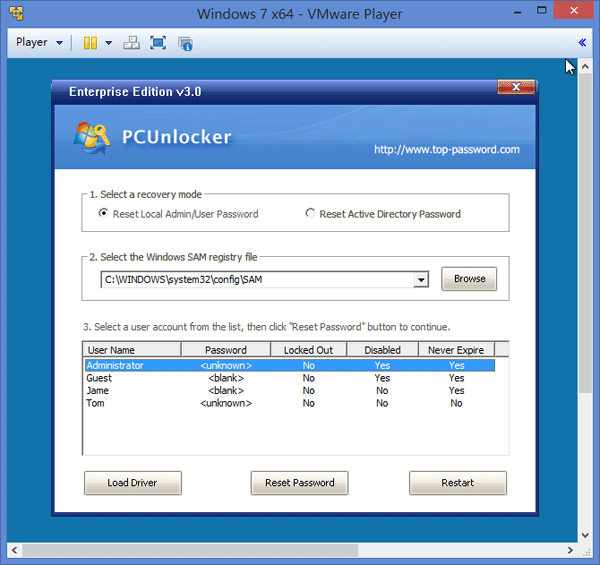Click the Reset Password button
Screen dimensions: 600x565
300,483
